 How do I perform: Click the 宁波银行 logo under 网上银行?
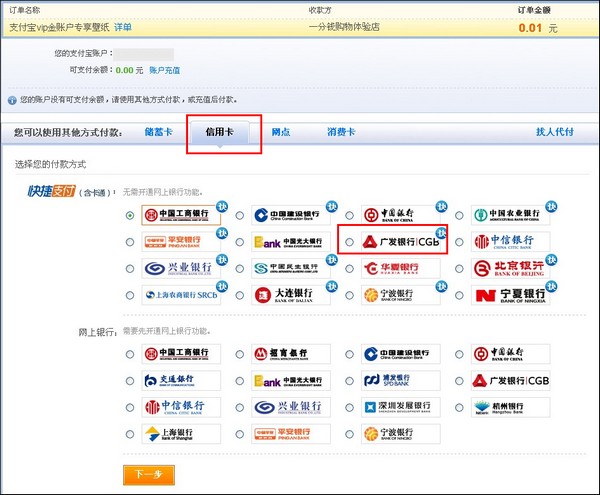[x=401, y=434]
